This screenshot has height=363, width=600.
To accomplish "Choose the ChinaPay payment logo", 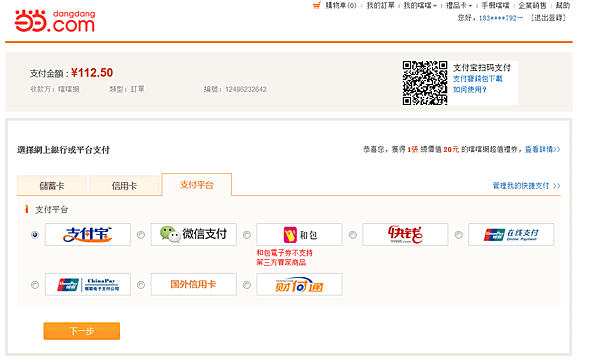I will tap(88, 284).
